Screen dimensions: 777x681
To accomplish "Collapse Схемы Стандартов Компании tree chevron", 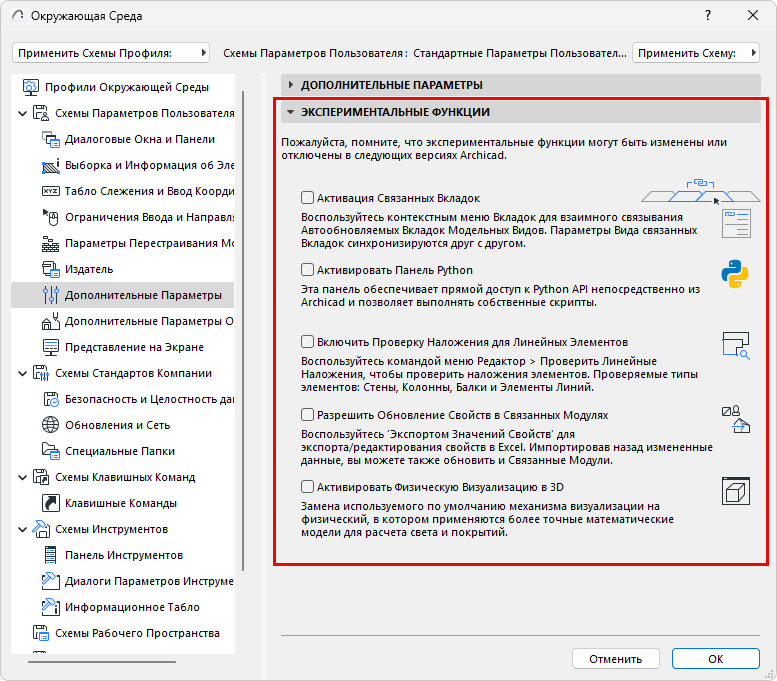I will [22, 373].
